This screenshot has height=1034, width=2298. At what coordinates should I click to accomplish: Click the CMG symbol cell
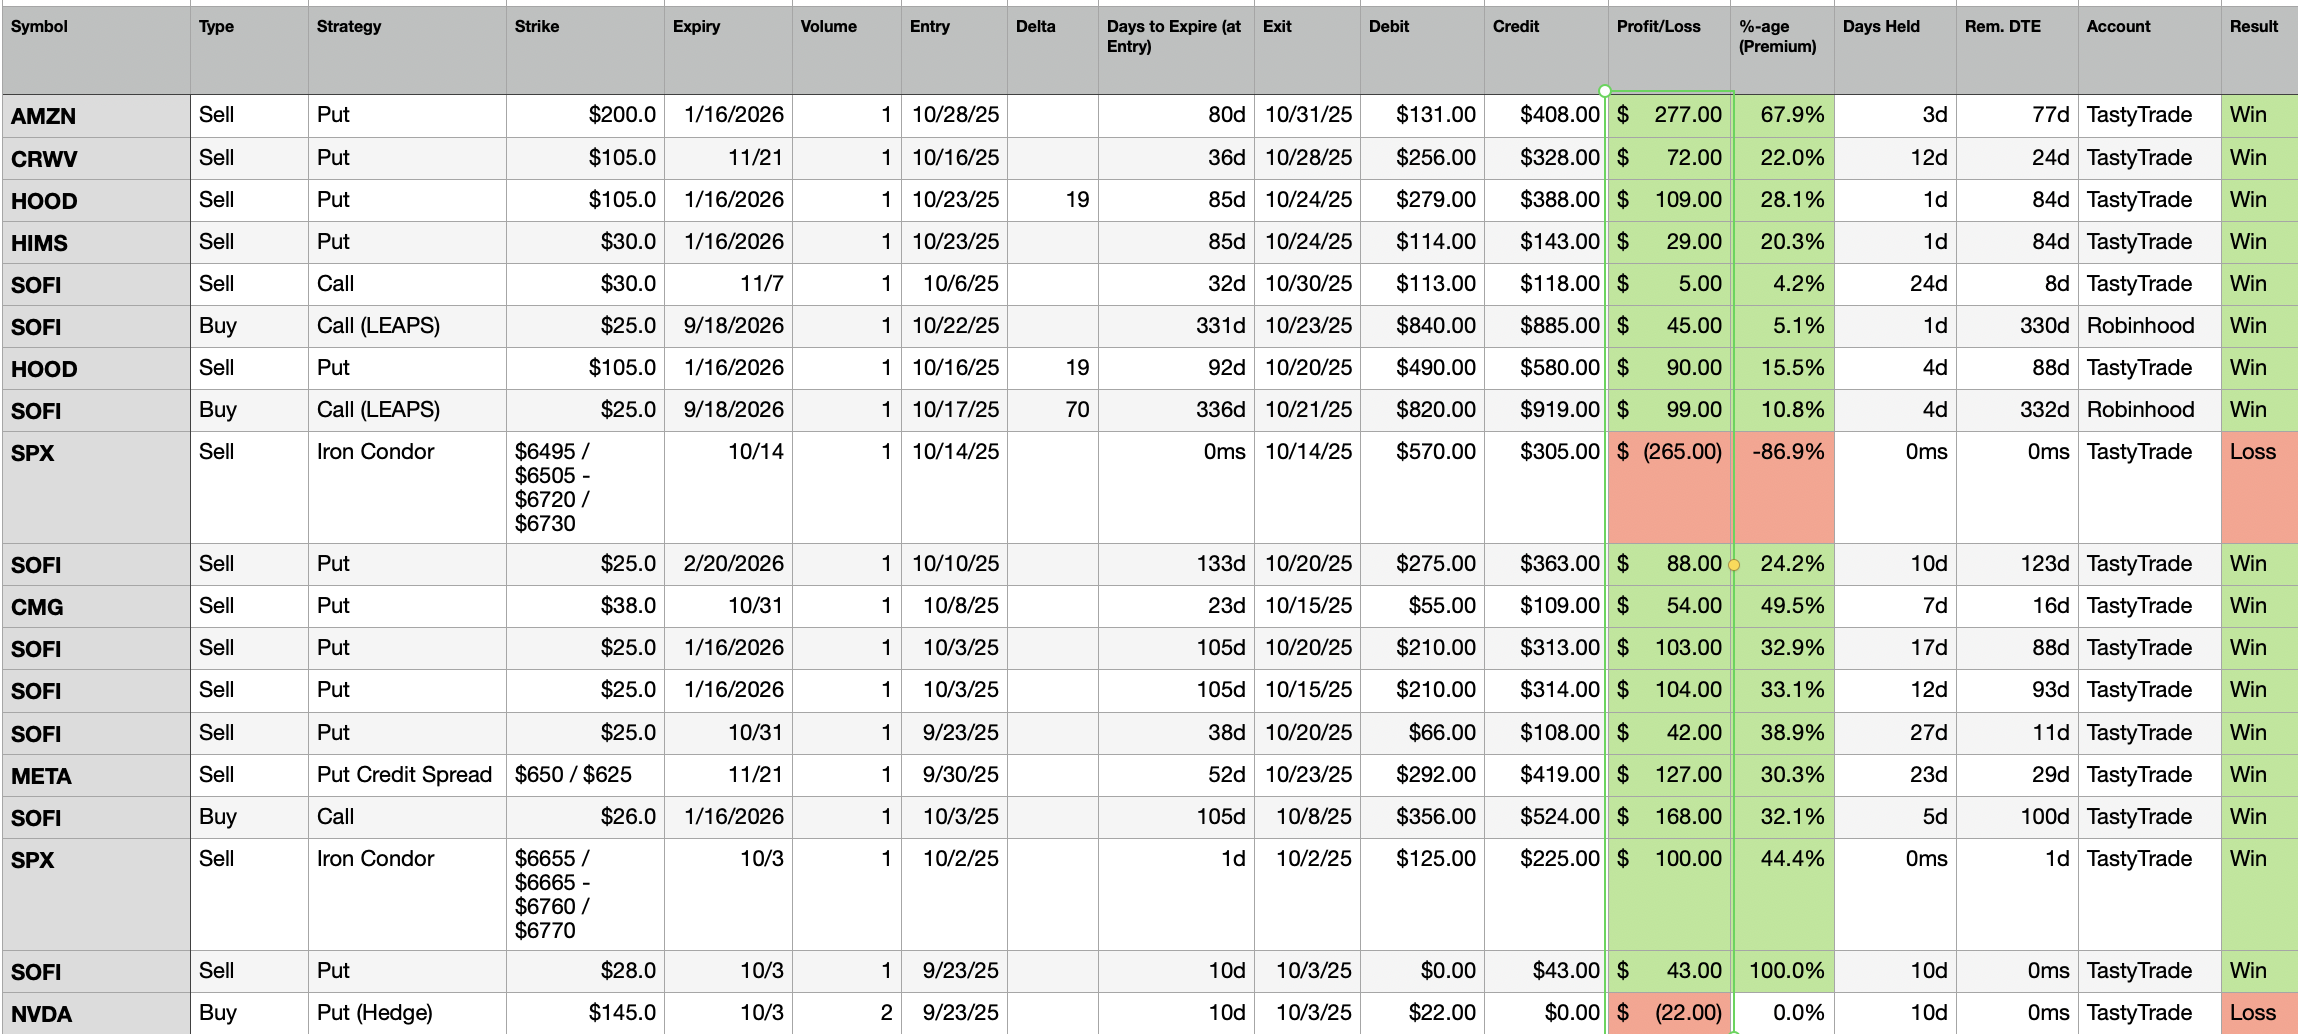(95, 607)
